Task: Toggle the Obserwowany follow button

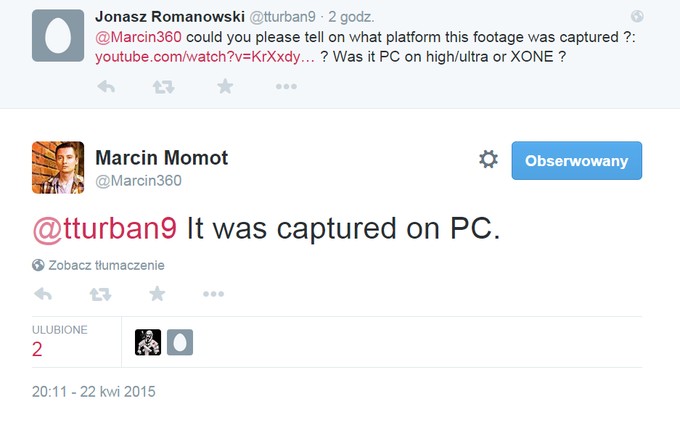Action: click(x=576, y=160)
